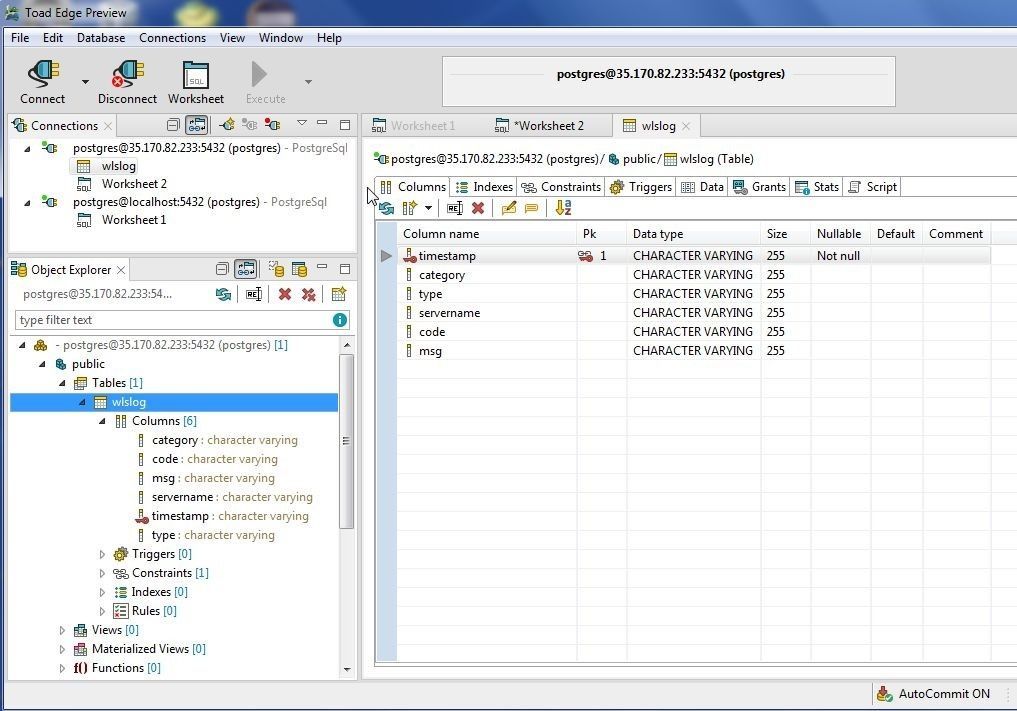Click the Execute toolbar button
1017x711 pixels.
[x=265, y=82]
